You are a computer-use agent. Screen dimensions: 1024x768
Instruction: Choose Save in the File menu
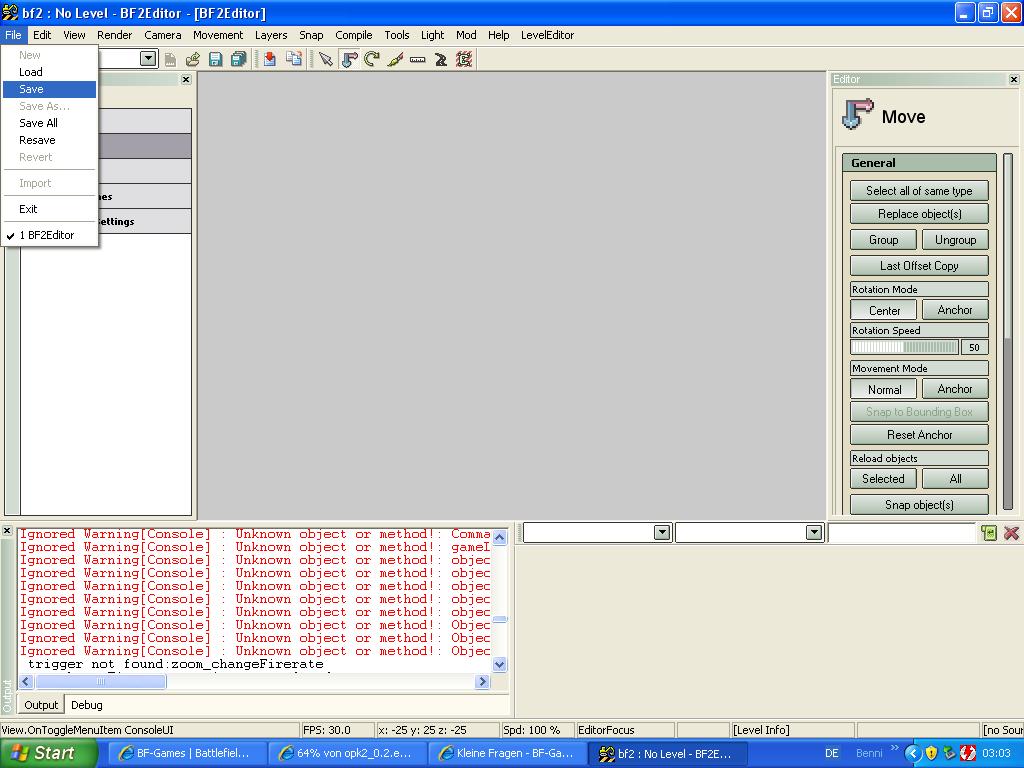pos(50,89)
